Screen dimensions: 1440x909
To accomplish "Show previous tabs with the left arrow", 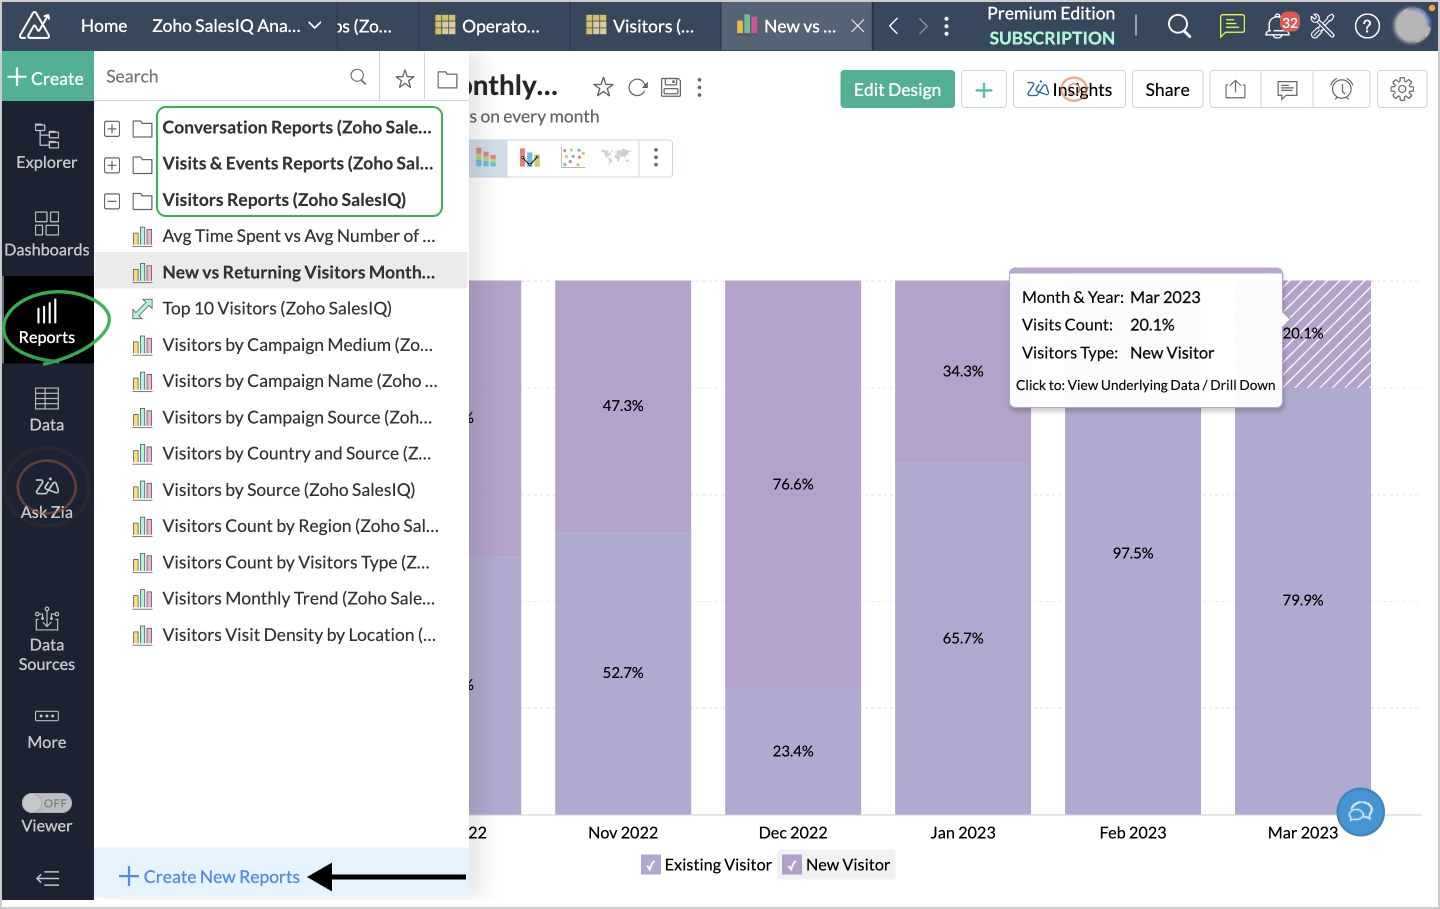I will point(894,26).
